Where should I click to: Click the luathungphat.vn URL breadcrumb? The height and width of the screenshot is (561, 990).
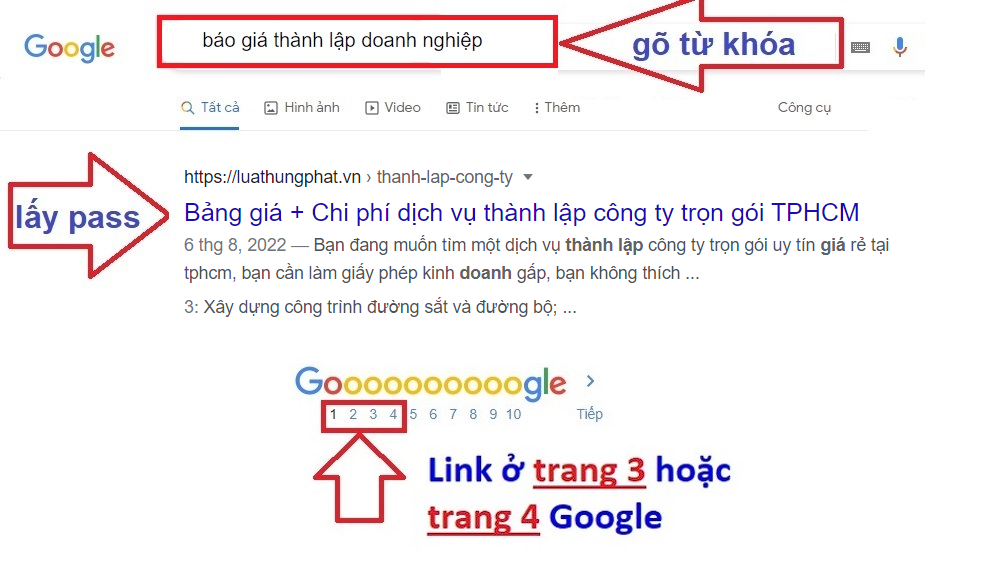[x=272, y=177]
